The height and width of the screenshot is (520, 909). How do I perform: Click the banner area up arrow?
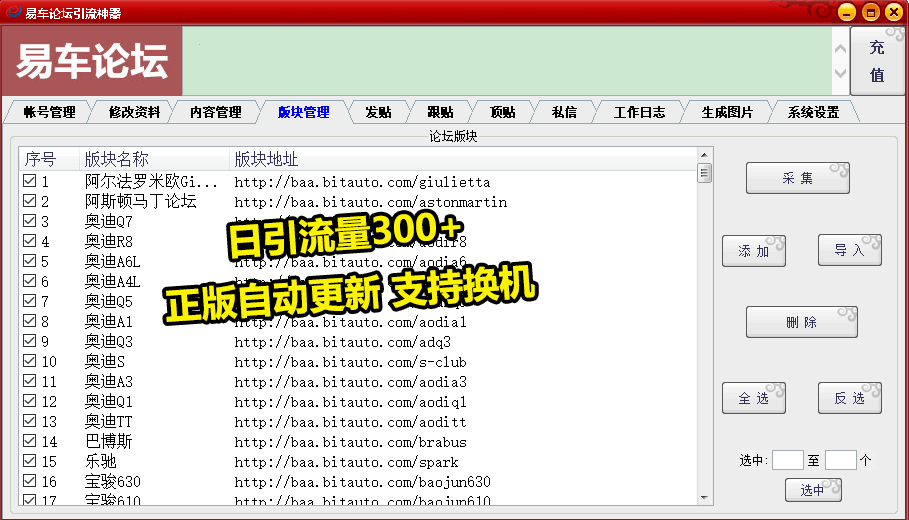click(840, 49)
